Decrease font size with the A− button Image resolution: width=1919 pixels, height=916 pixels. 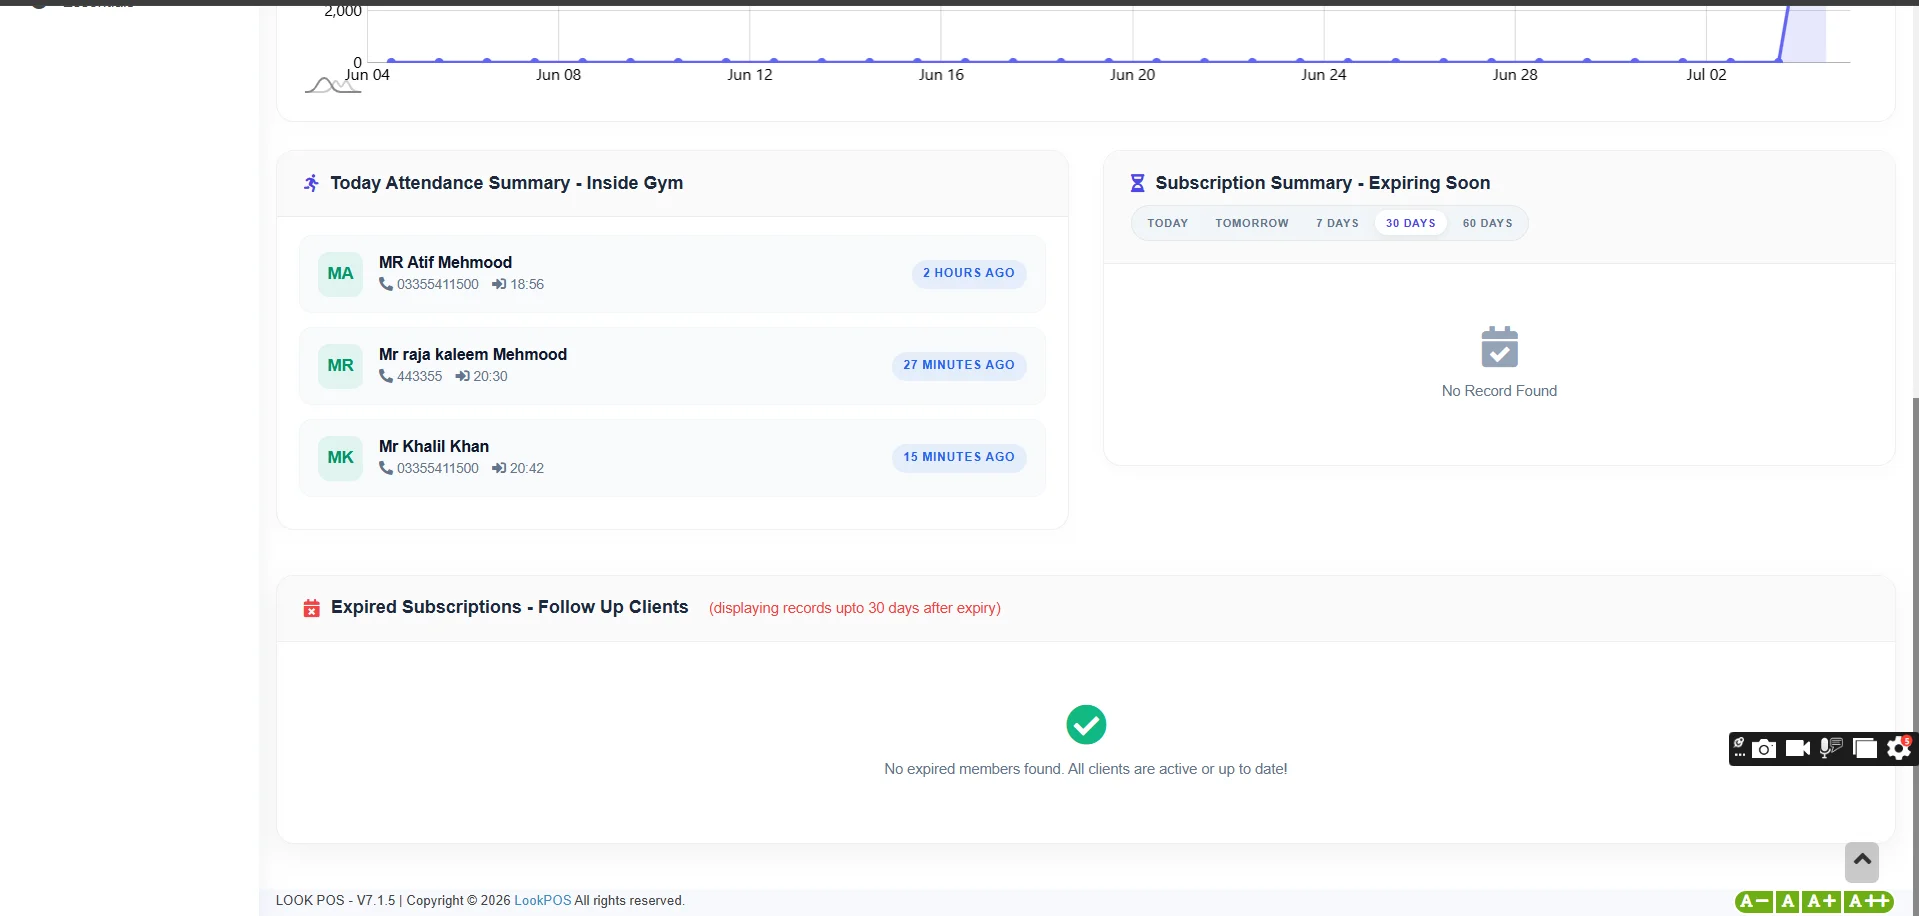pos(1754,901)
